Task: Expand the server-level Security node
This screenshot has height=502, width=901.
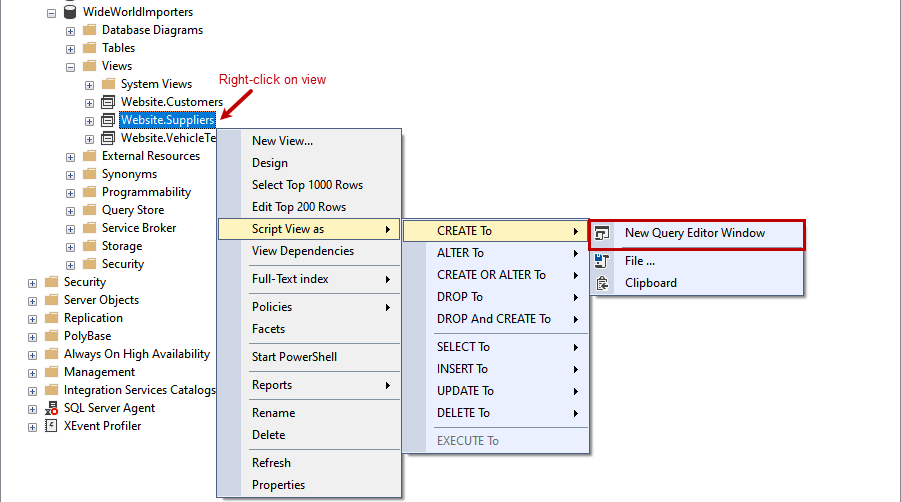Action: (32, 283)
